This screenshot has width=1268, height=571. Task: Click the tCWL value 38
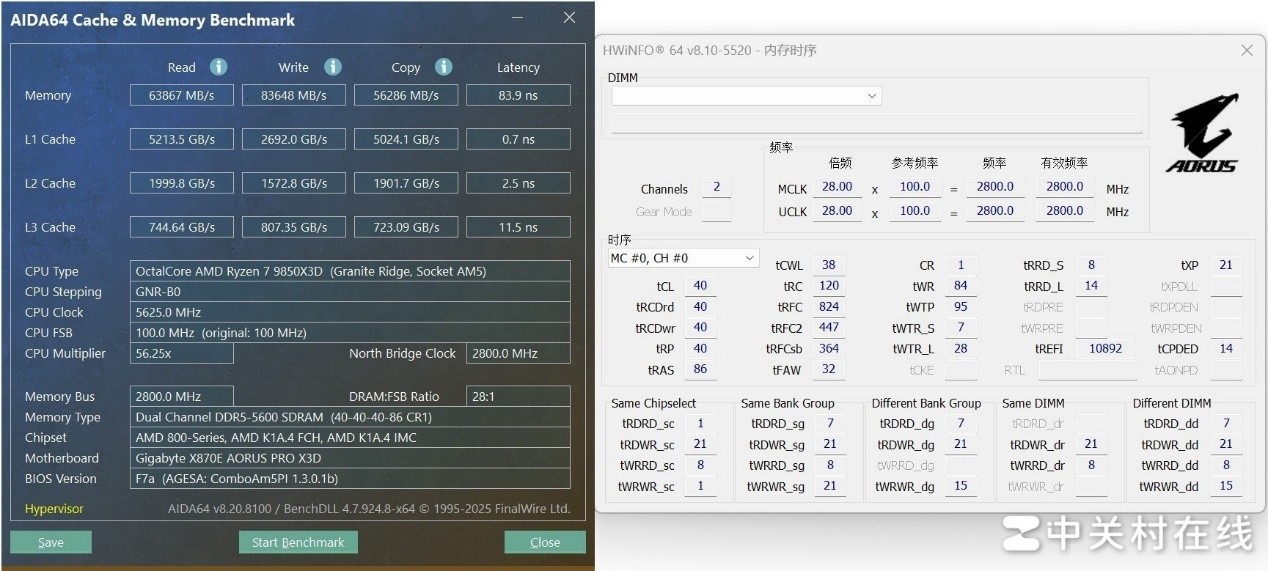pyautogui.click(x=829, y=265)
